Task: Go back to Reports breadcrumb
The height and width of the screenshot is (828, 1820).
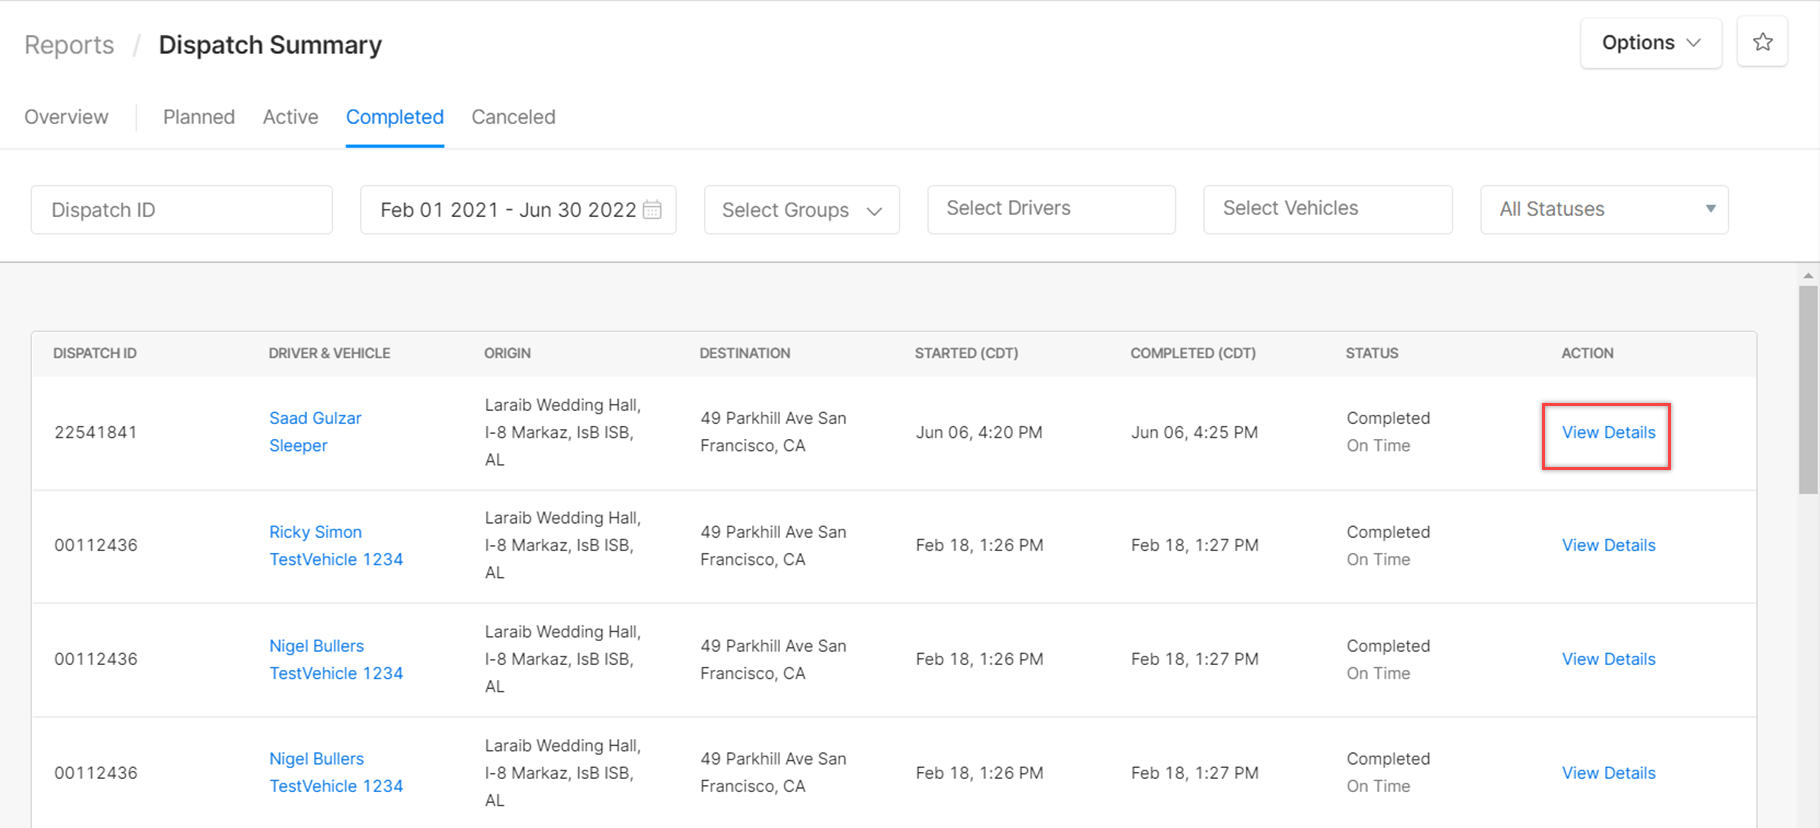Action: click(69, 45)
